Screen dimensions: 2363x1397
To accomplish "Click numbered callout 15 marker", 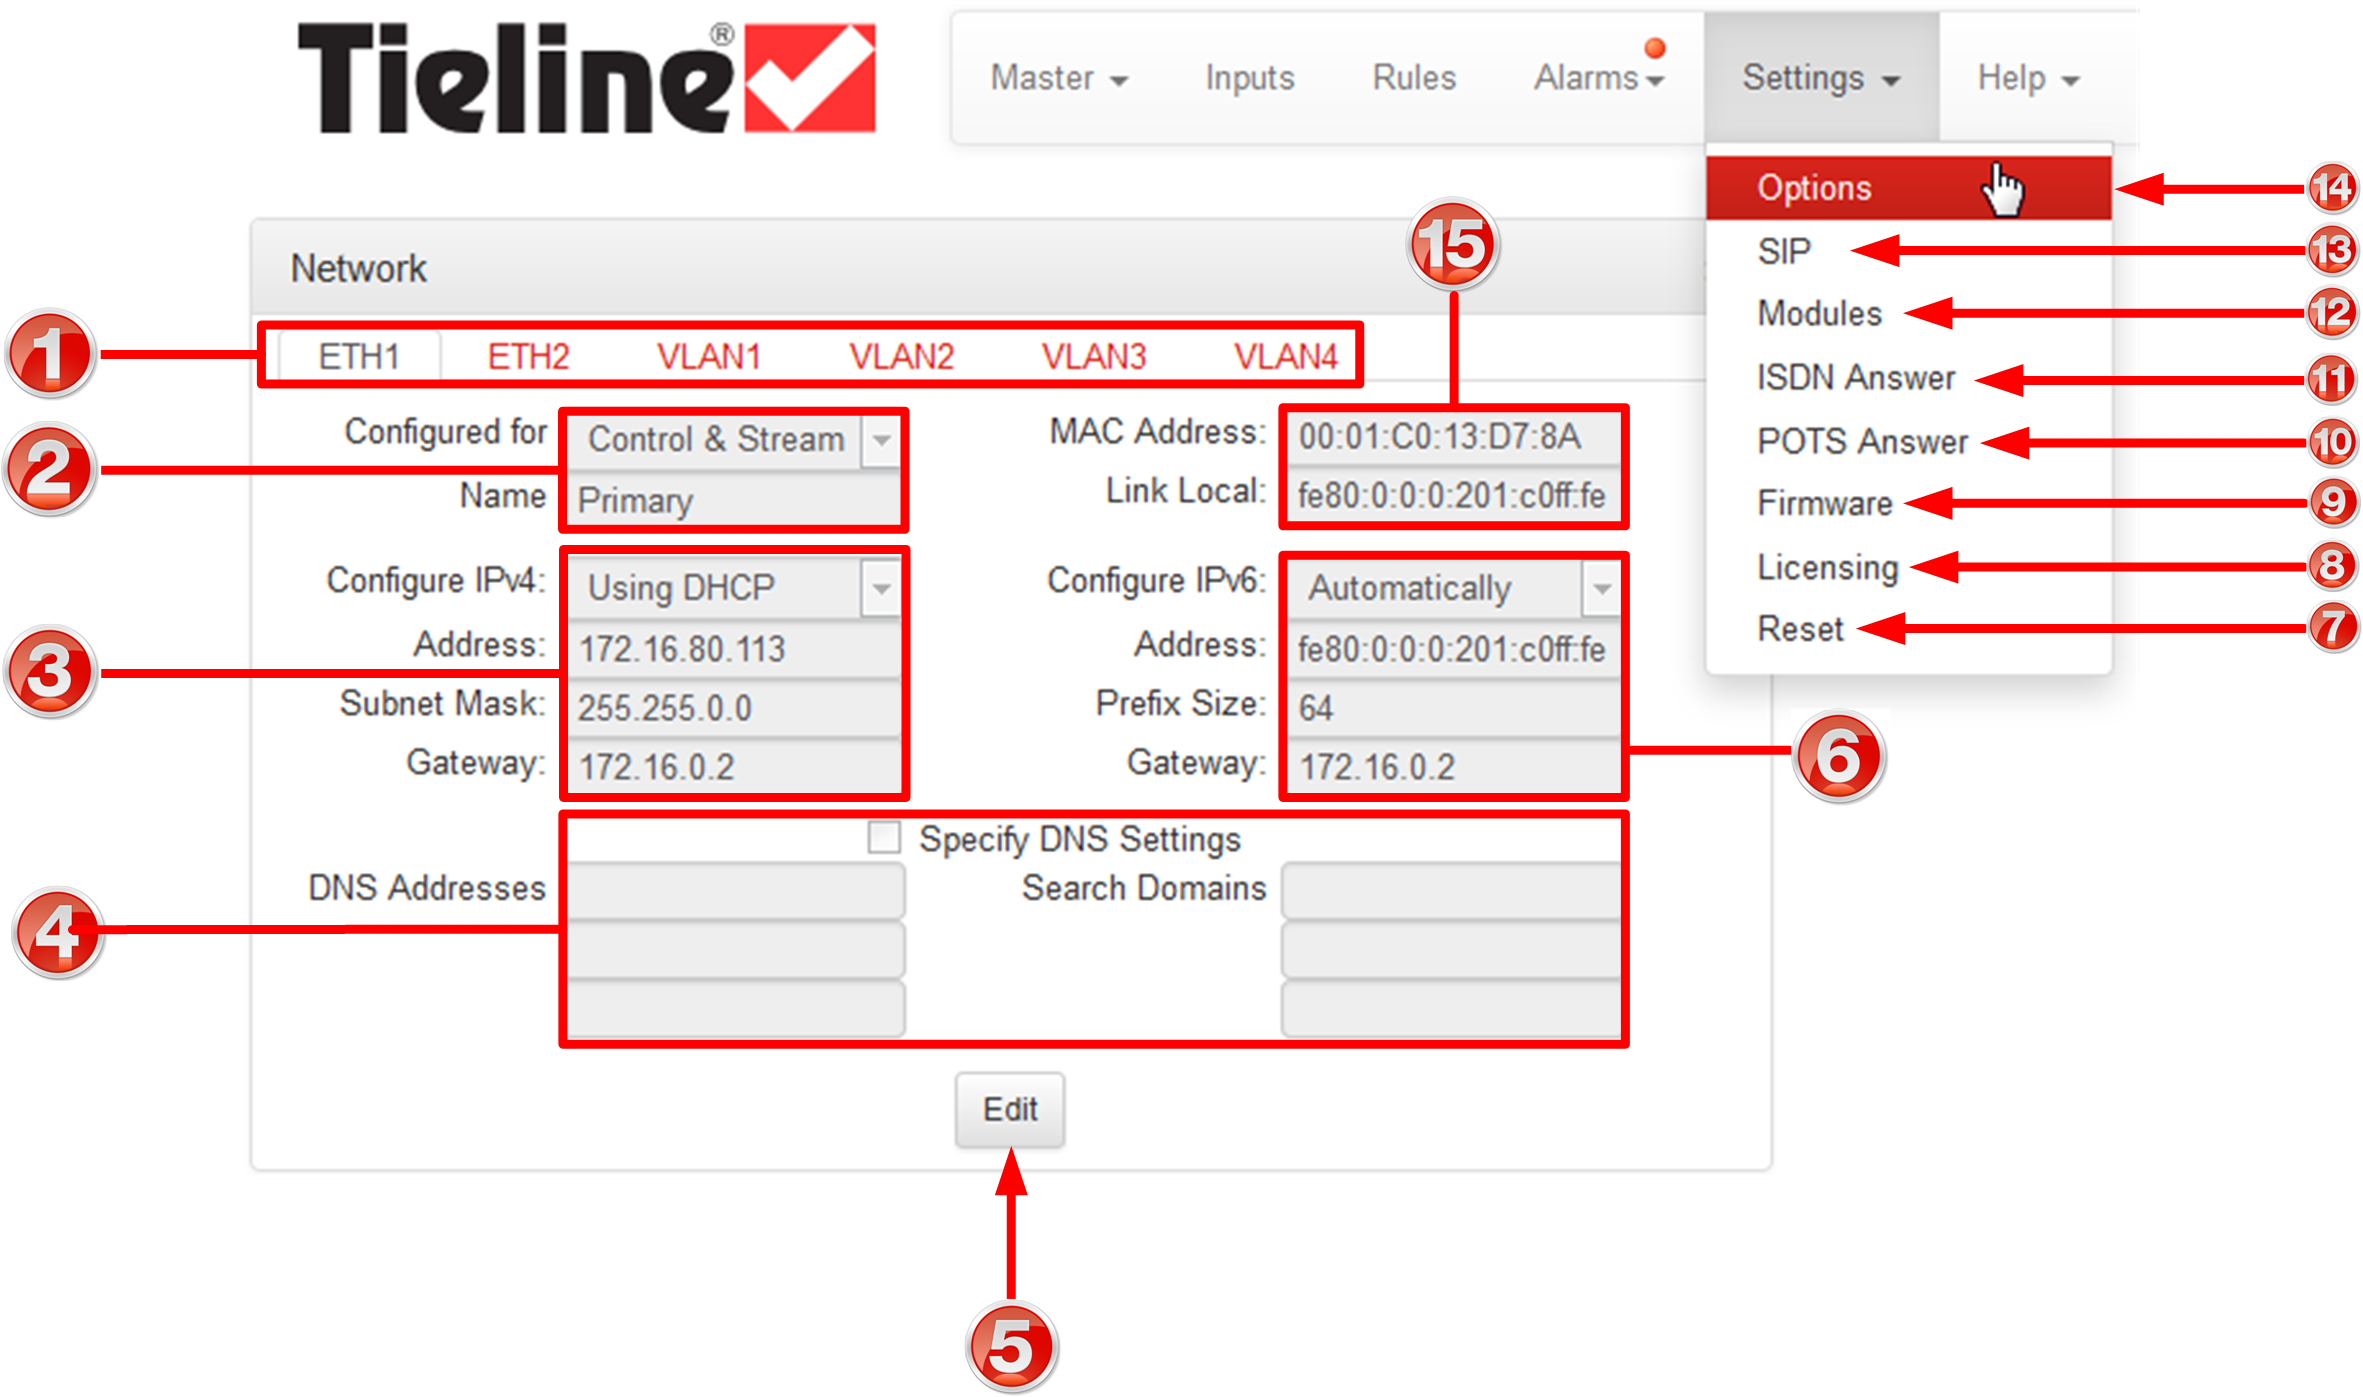I will (1452, 245).
